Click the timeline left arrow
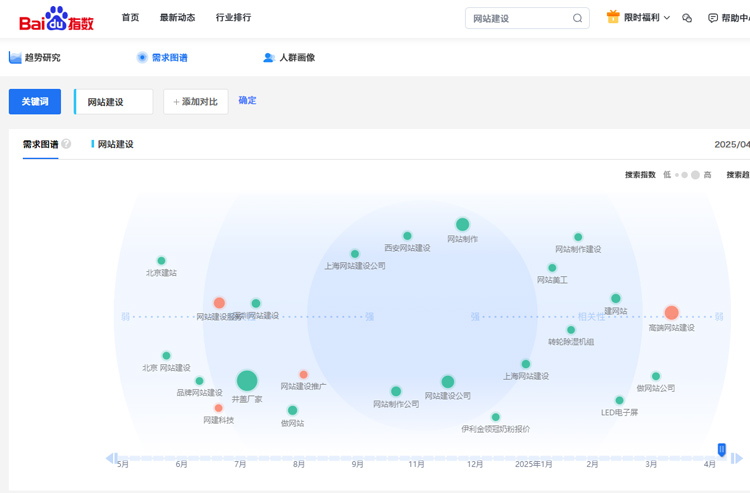Viewport: 750px width, 493px height. tap(110, 459)
